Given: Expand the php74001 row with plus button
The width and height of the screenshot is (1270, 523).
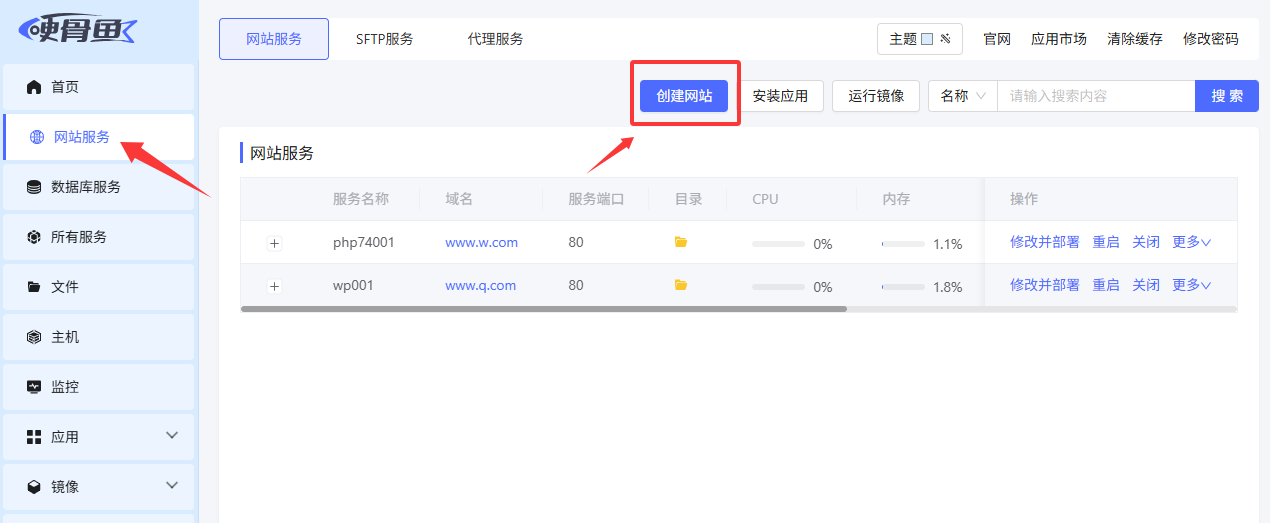Looking at the screenshot, I should [x=275, y=243].
